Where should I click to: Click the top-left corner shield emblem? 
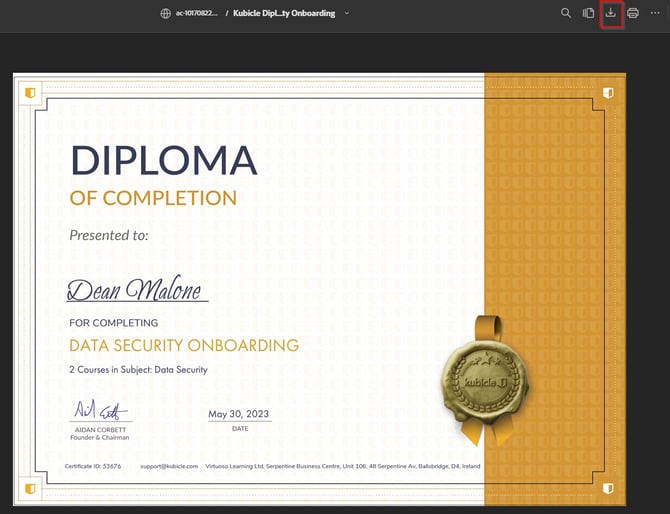[30, 92]
